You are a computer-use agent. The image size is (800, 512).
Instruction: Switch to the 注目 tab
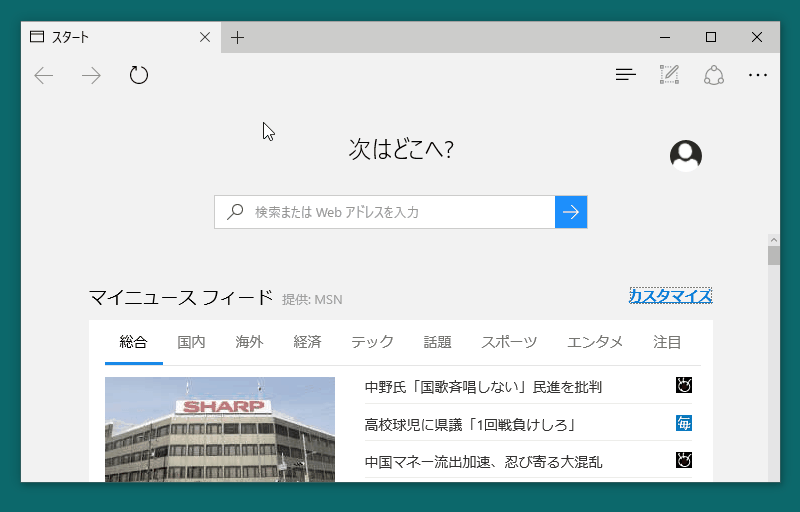(x=667, y=342)
